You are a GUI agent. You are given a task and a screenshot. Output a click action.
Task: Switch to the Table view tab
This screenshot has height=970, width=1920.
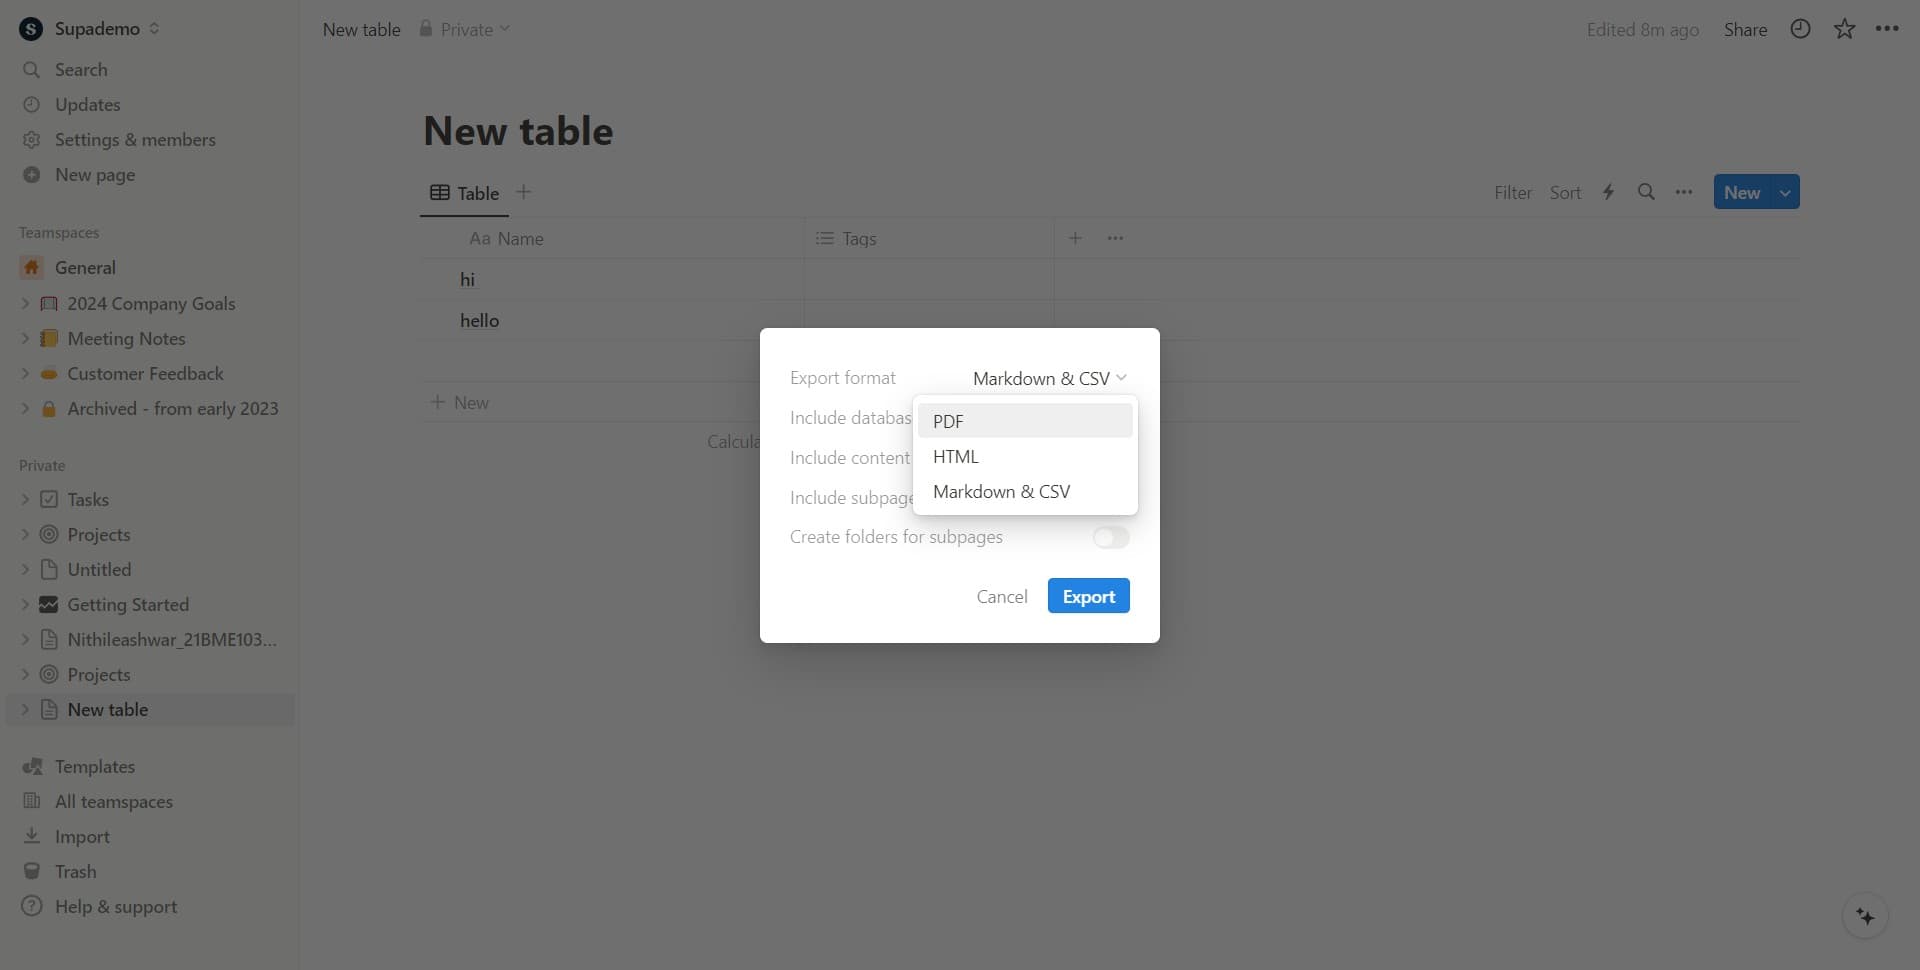coord(466,192)
